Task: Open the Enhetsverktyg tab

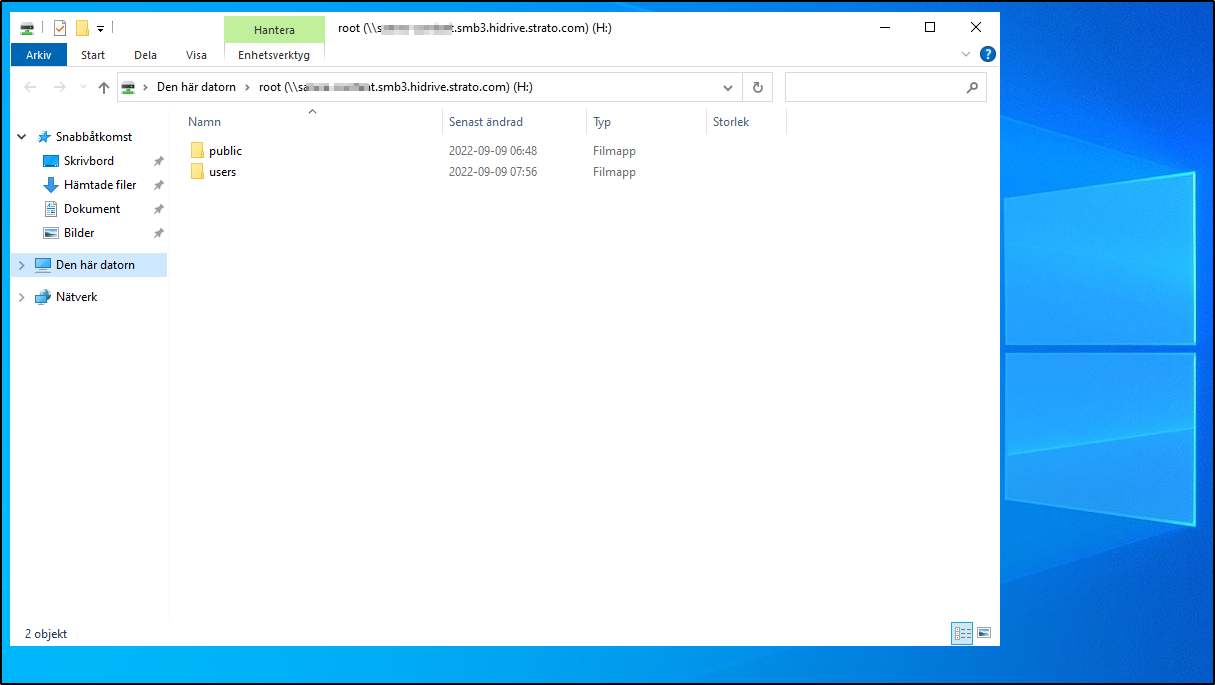Action: [274, 55]
